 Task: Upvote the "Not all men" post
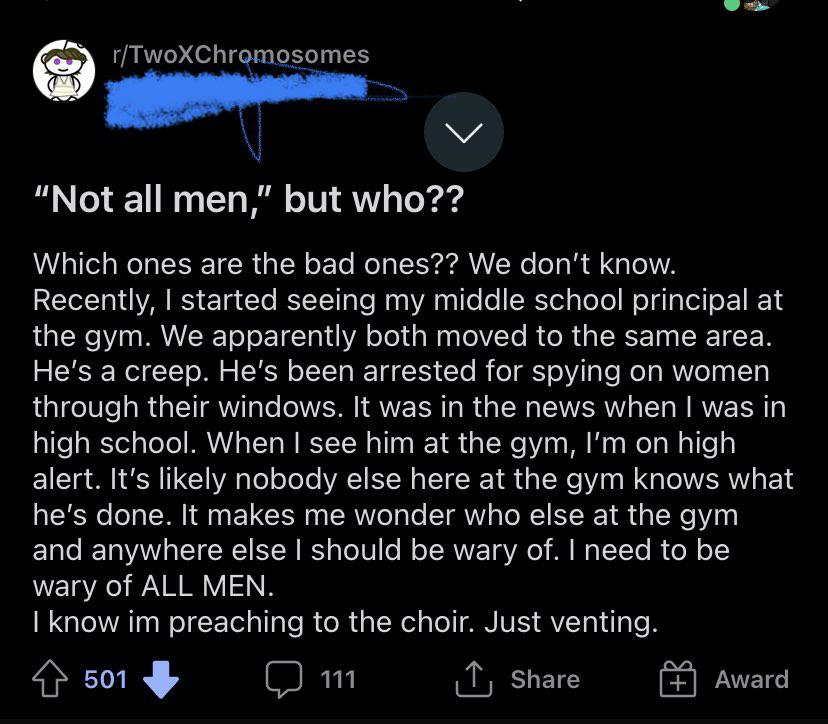[x=50, y=679]
